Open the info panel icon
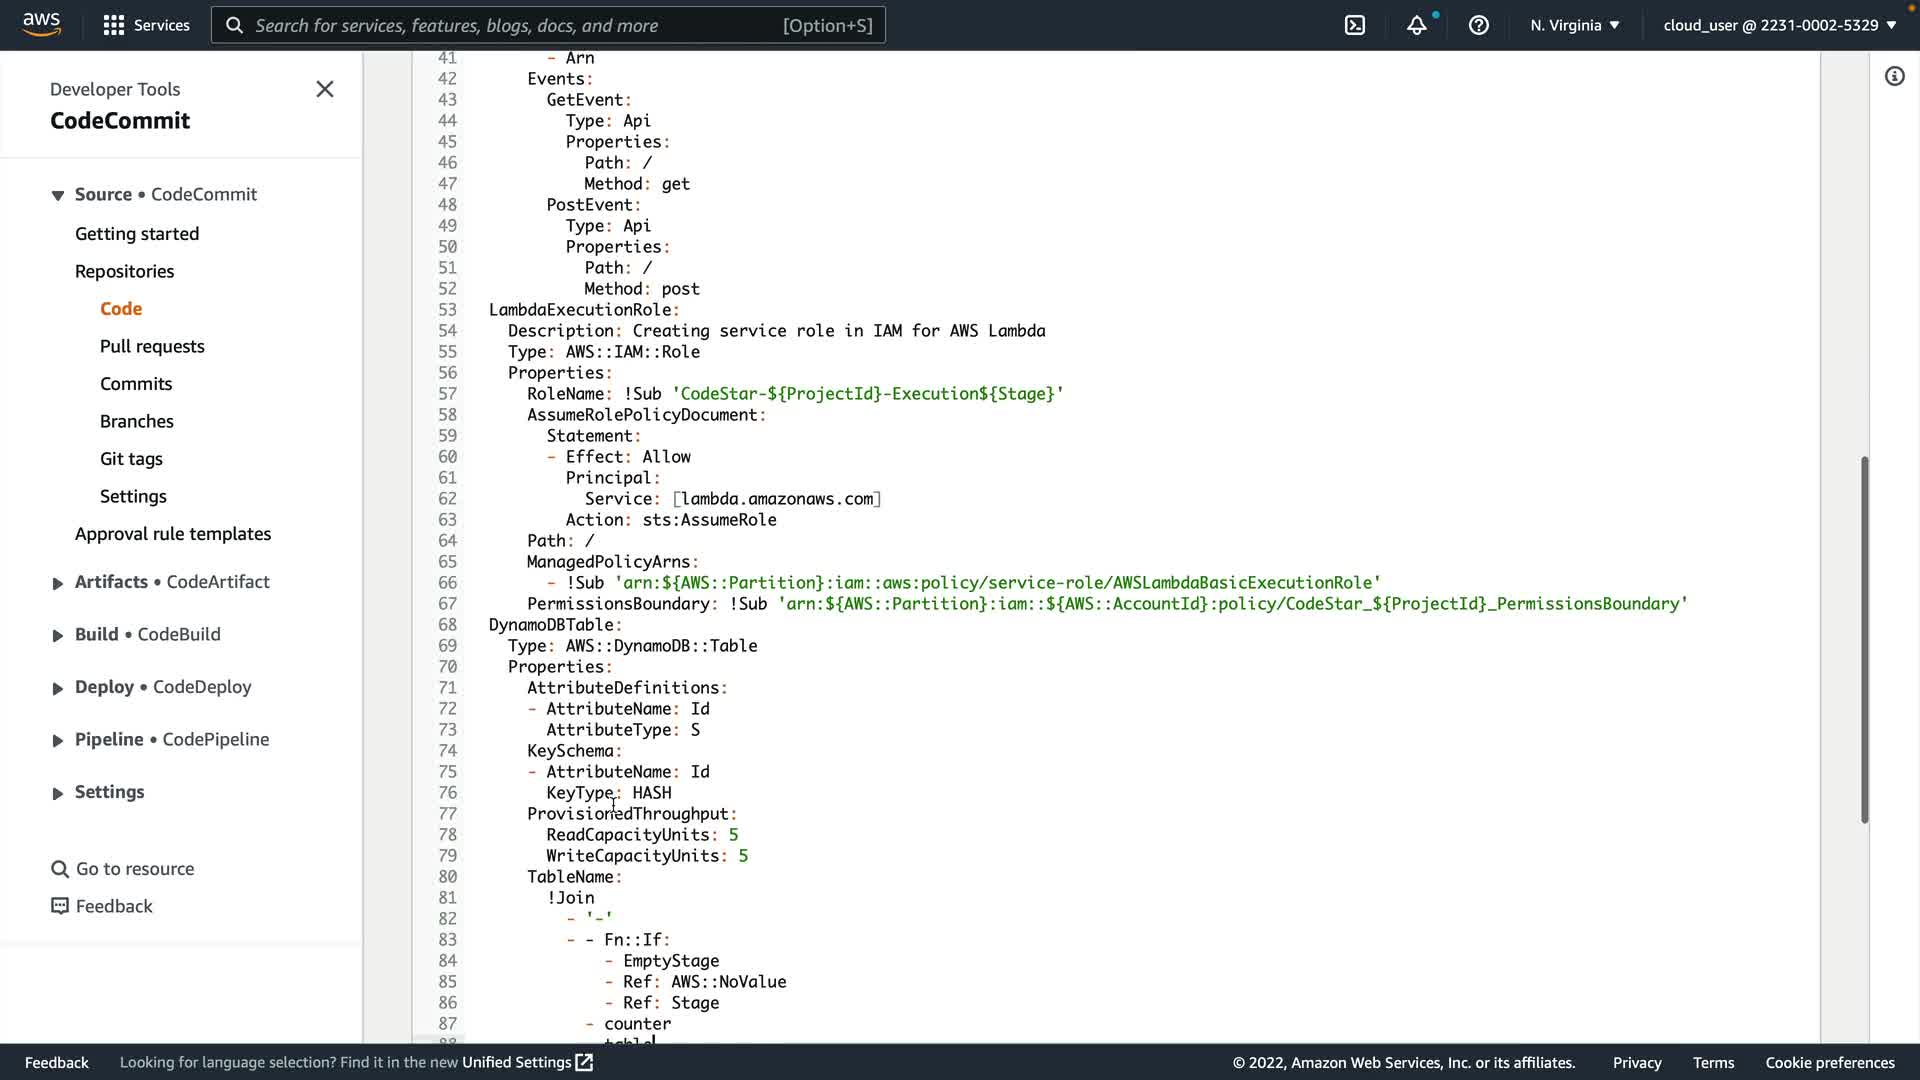Screen dimensions: 1920x1080 (x=1894, y=76)
